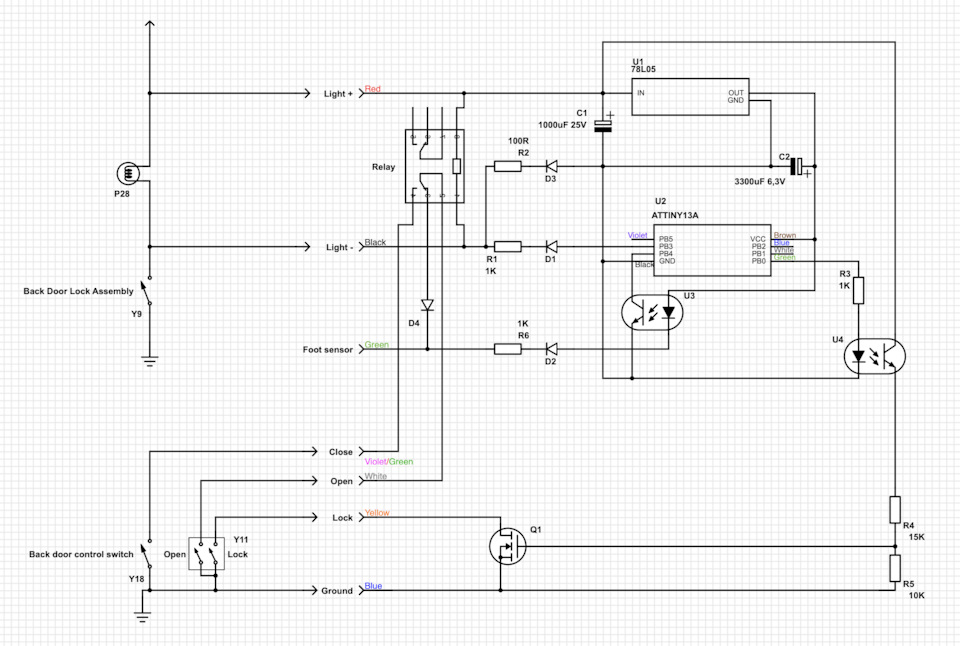
Task: Click the 'Light +' connector label
Action: 339,94
